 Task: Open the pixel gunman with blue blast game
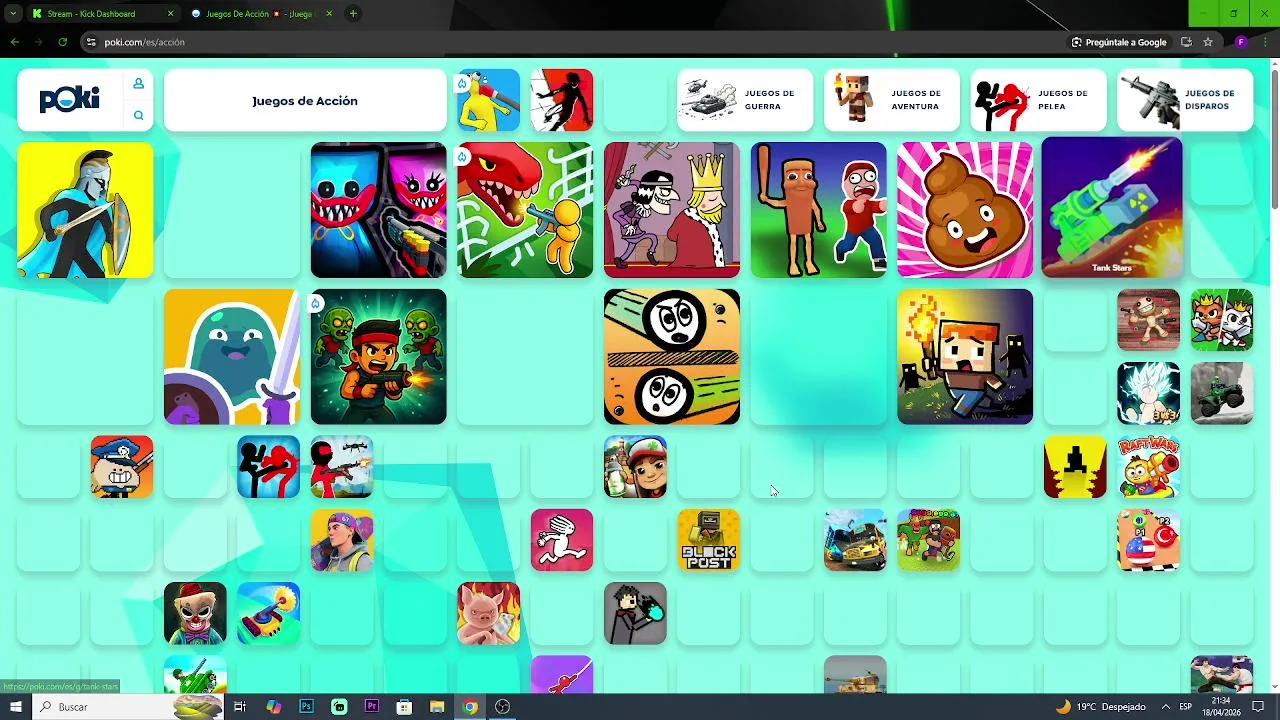click(x=635, y=613)
